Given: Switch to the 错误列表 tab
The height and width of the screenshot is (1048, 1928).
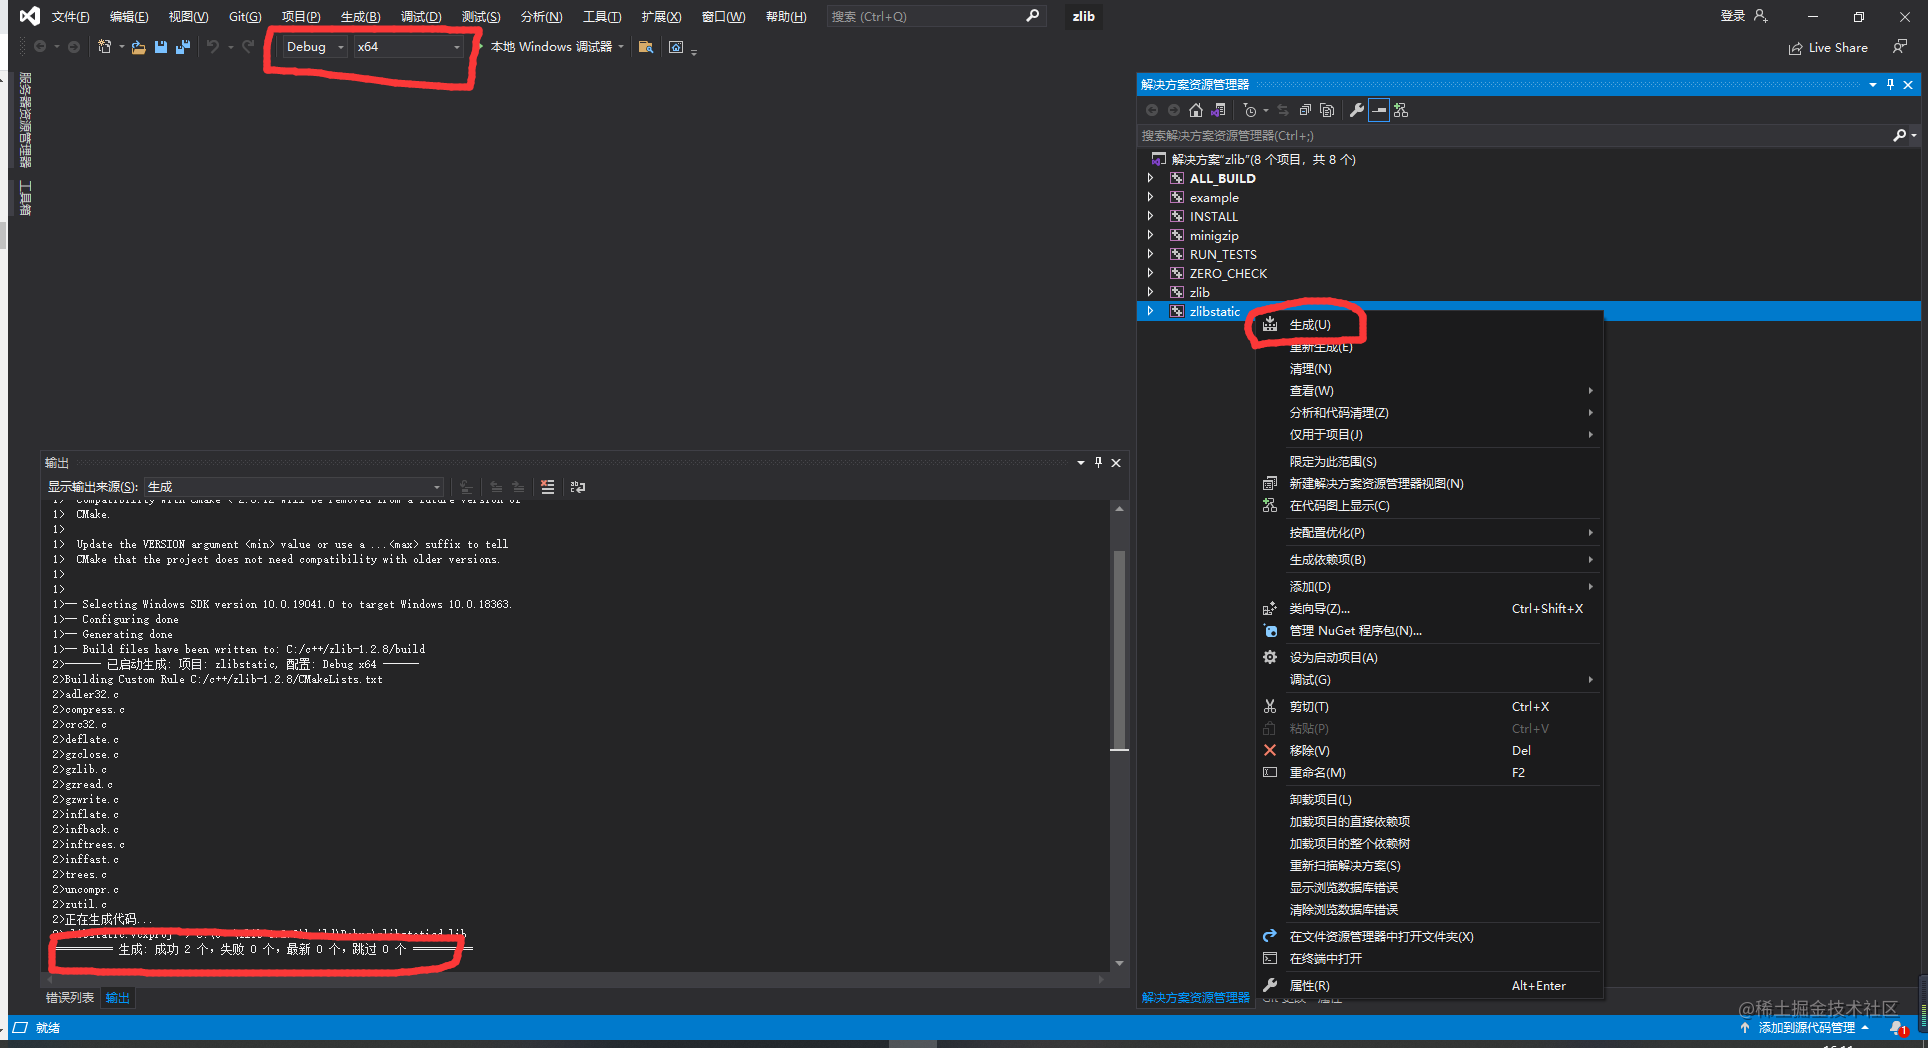Looking at the screenshot, I should [x=70, y=997].
